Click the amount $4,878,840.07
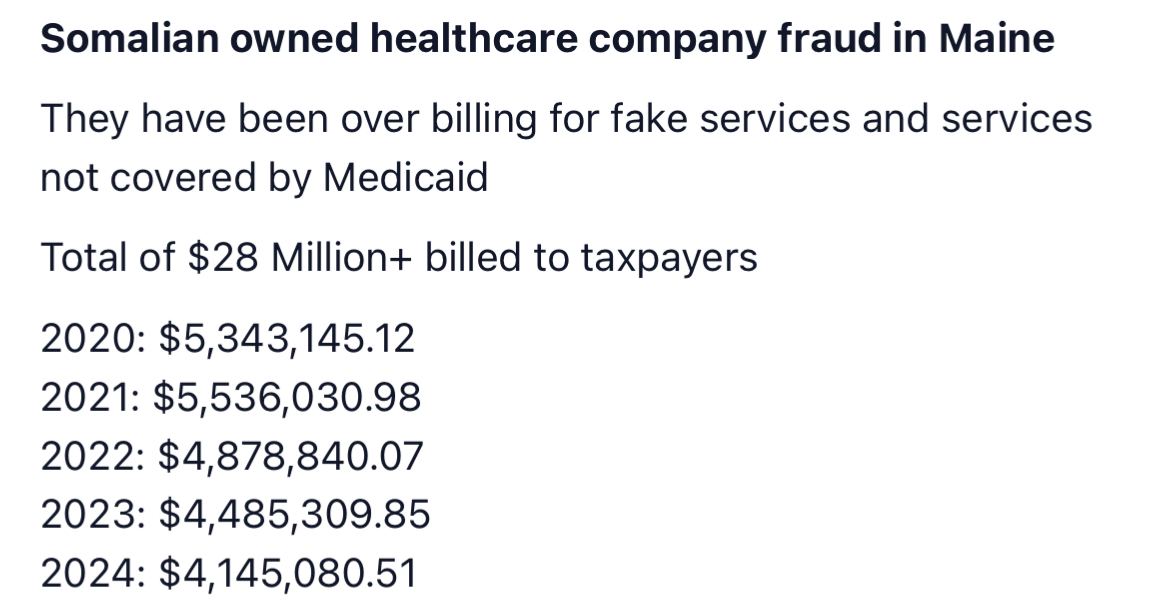Viewport: 1170px width, 615px height. pyautogui.click(x=289, y=457)
